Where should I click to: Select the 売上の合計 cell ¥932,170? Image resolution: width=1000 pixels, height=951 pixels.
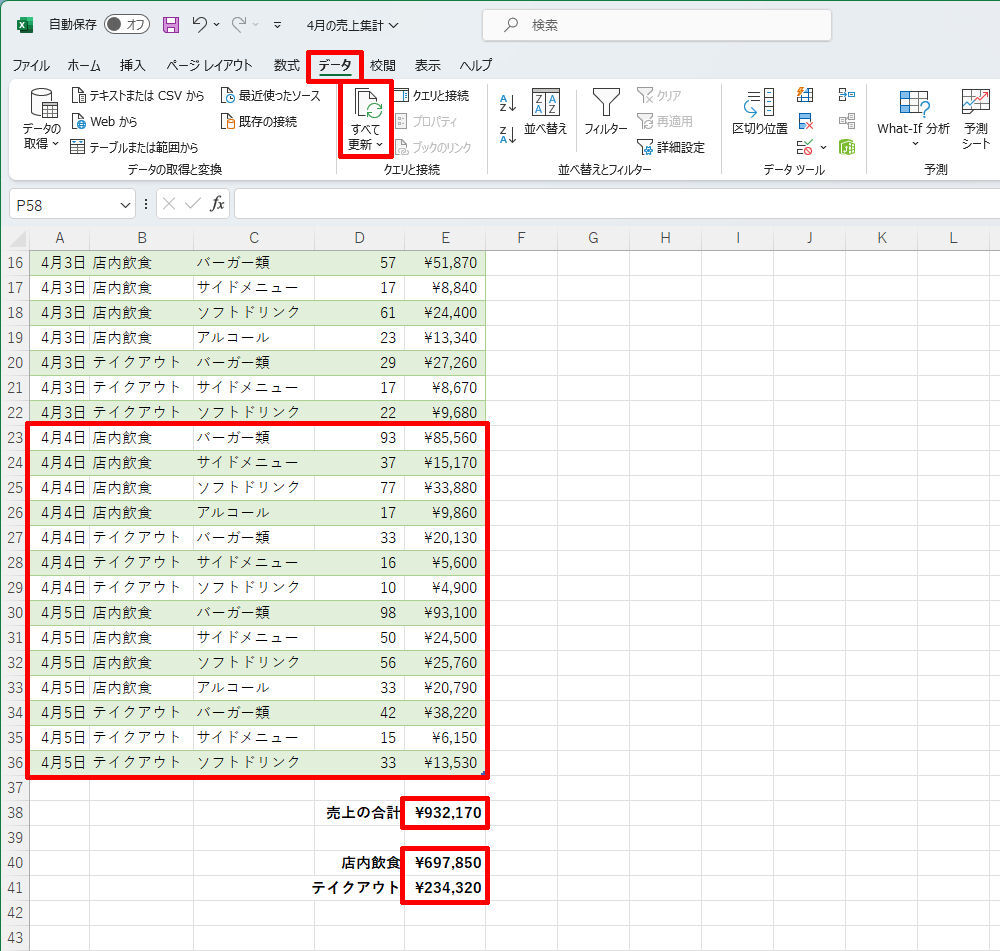[446, 813]
